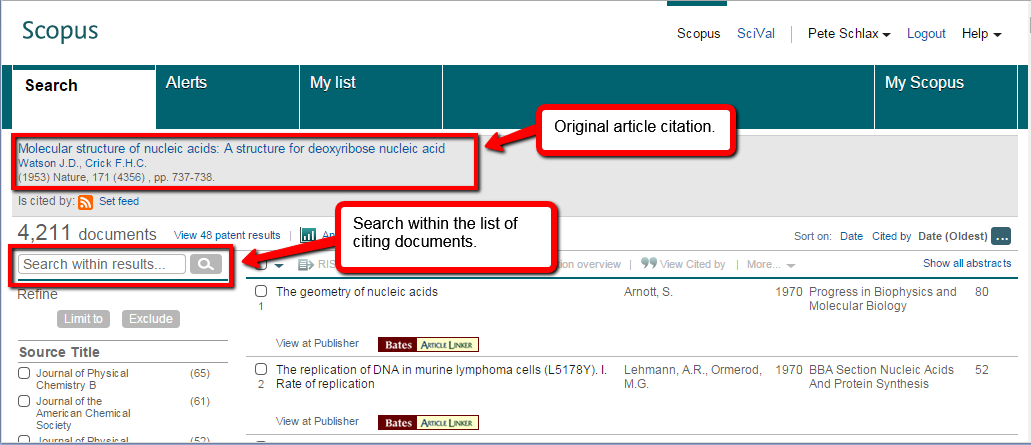The height and width of the screenshot is (445, 1031).
Task: Tick Journal of Physical Chemistry B filter
Action: coord(24,373)
